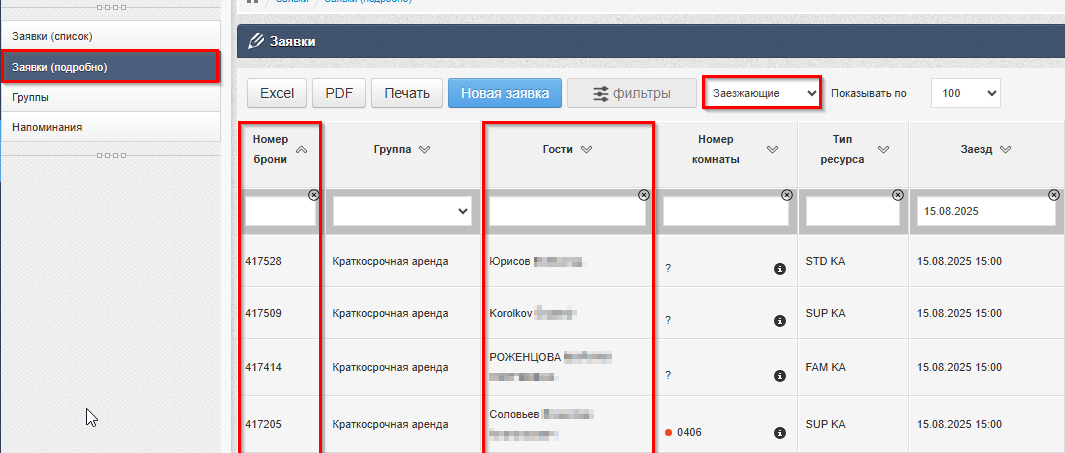This screenshot has width=1065, height=453.
Task: Clear the Гости filter field
Action: click(x=644, y=195)
